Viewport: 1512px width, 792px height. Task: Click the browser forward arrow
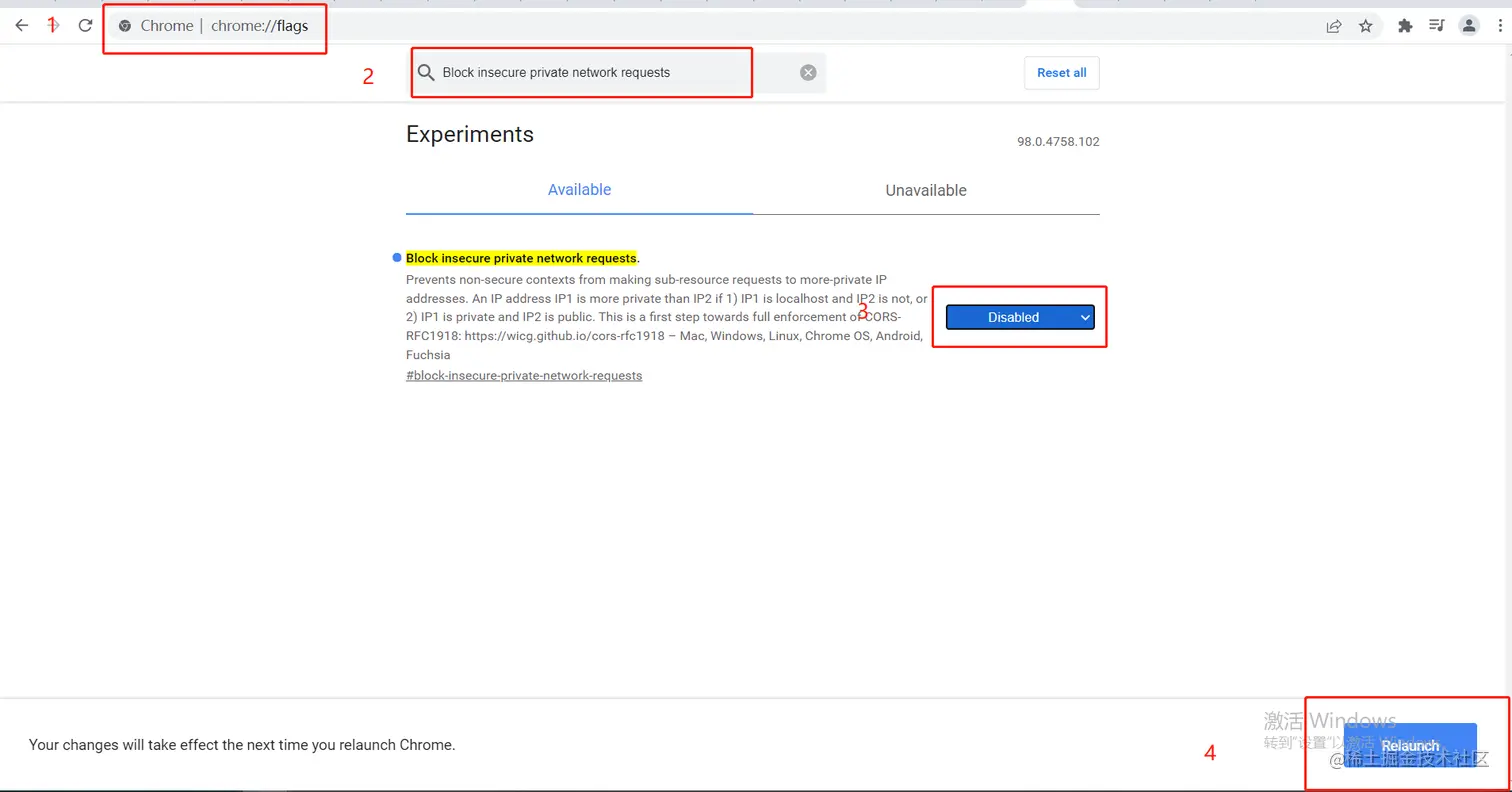(54, 26)
